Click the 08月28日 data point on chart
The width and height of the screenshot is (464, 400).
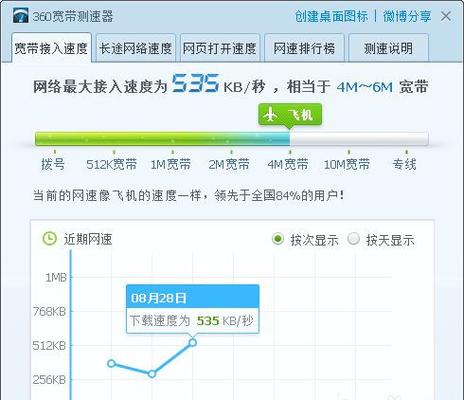click(x=193, y=342)
